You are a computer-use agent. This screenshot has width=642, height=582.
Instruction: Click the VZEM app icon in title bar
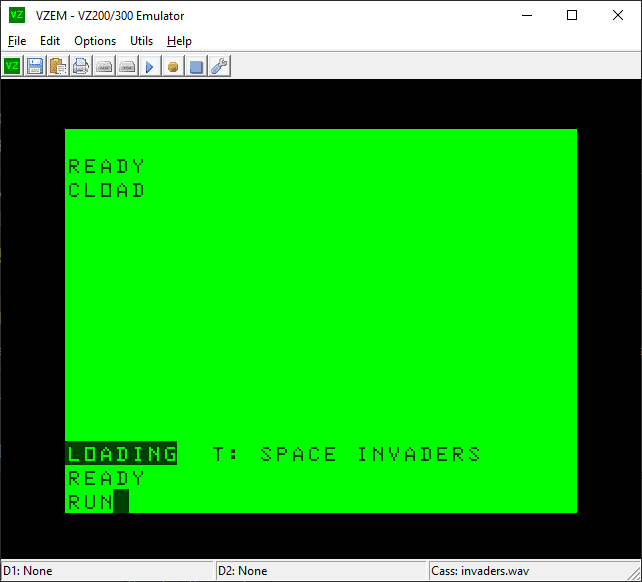pos(17,16)
